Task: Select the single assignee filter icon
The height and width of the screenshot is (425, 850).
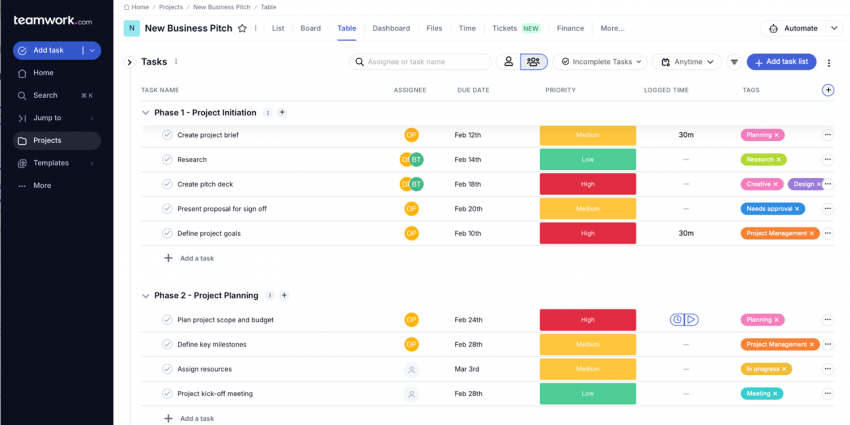Action: 508,62
